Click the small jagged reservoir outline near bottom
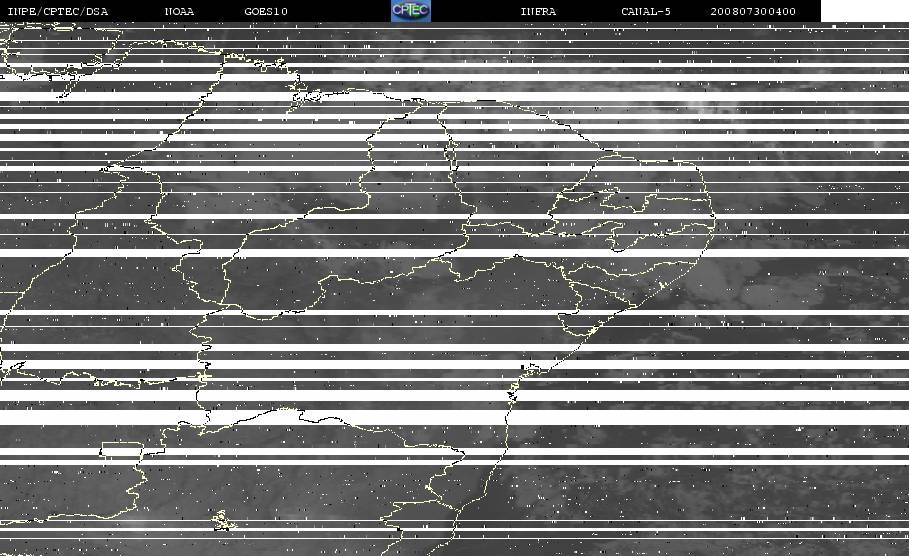Screen dimensions: 909x556 click(222, 520)
